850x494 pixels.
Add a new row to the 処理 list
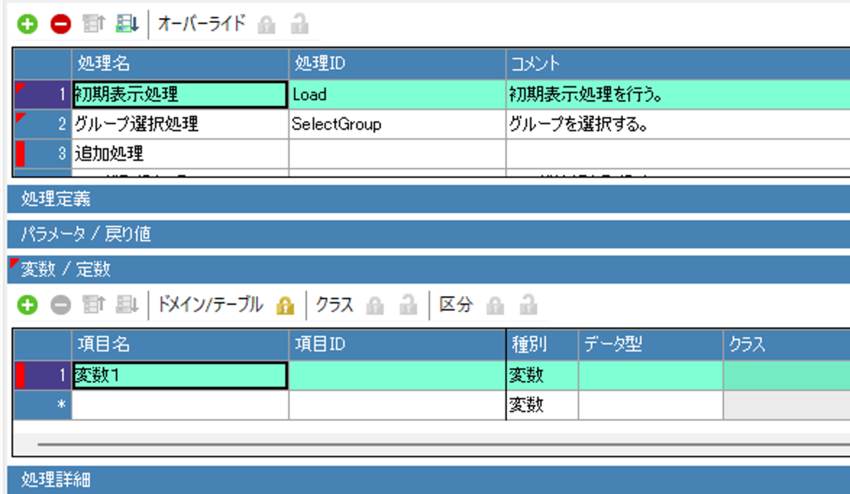pos(27,24)
